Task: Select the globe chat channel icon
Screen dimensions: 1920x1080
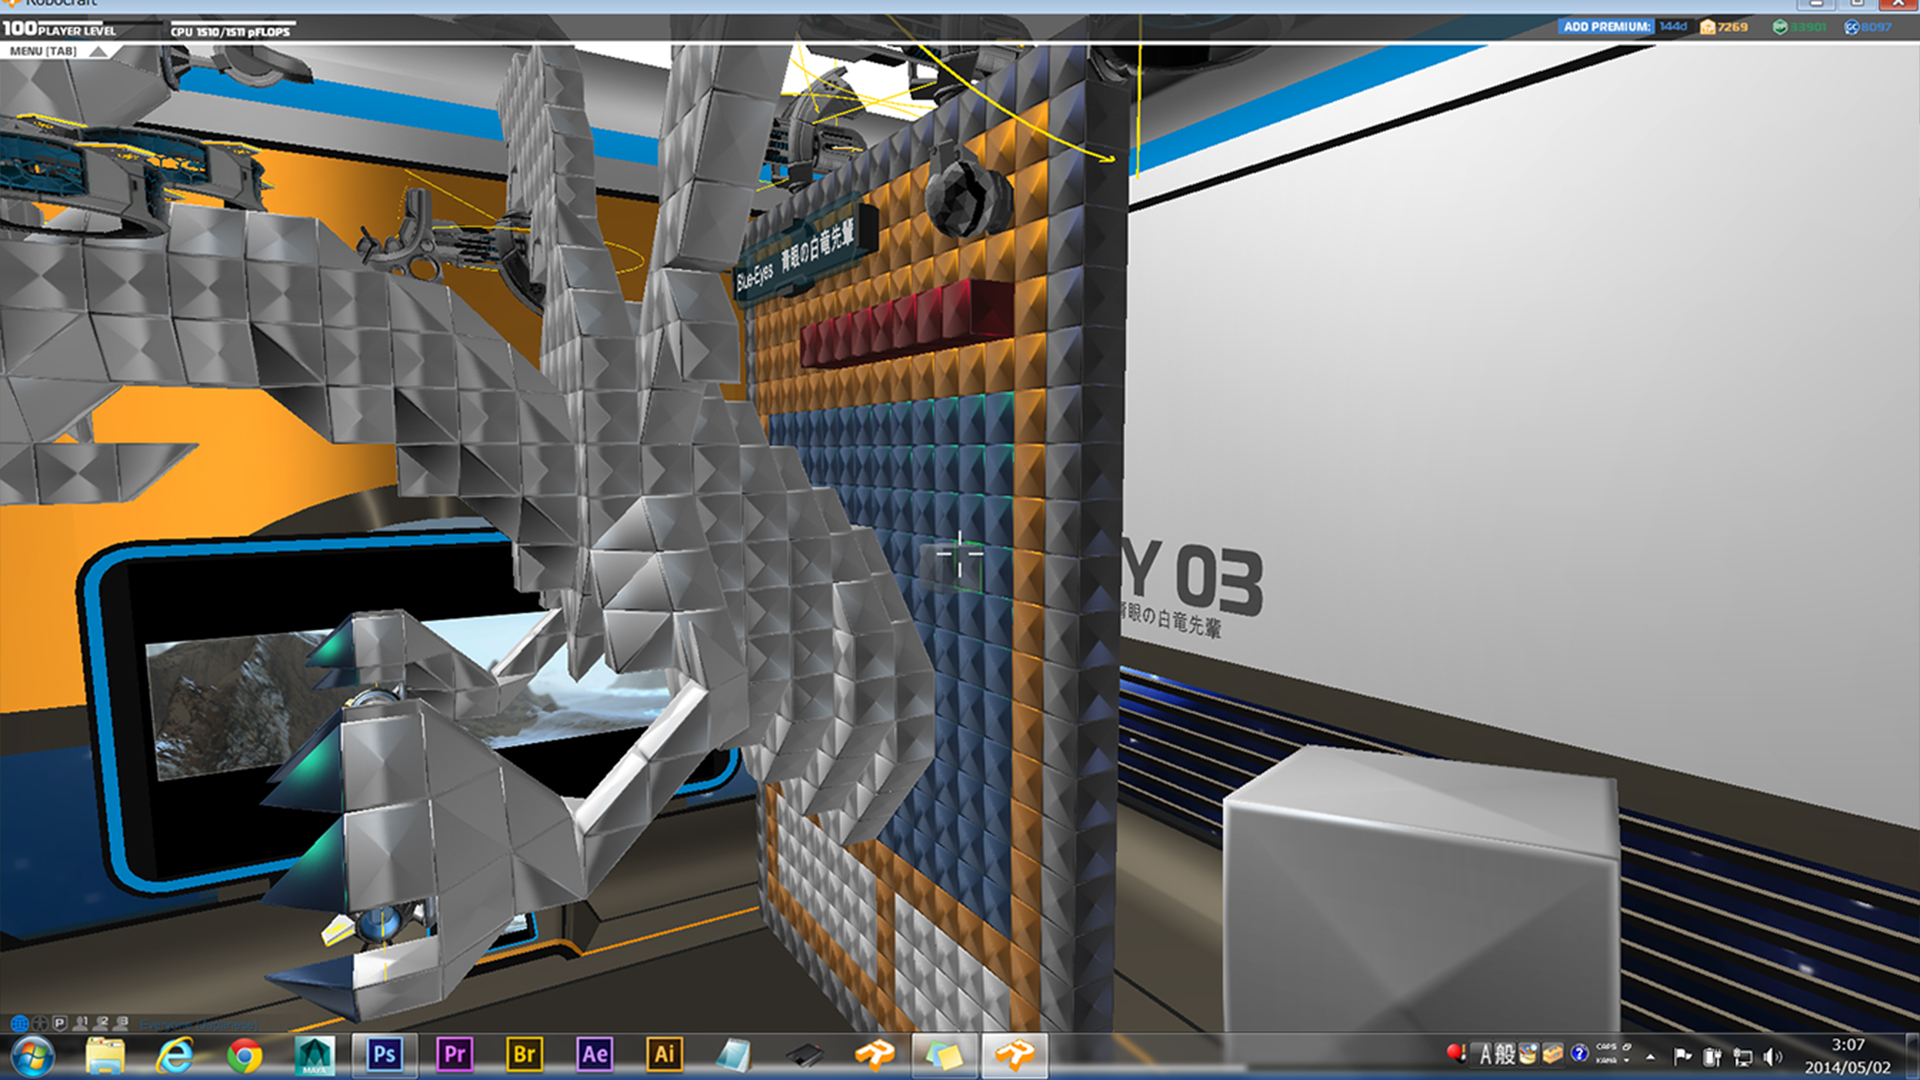Action: (19, 1023)
